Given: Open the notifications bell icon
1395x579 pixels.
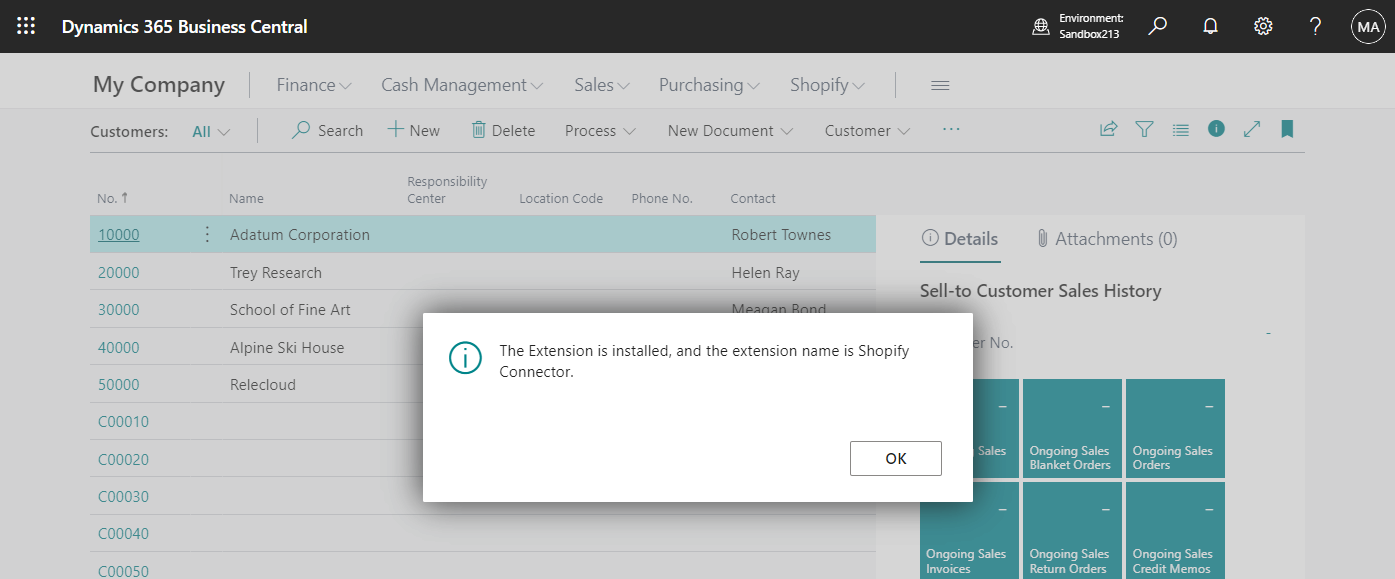Looking at the screenshot, I should (x=1210, y=26).
